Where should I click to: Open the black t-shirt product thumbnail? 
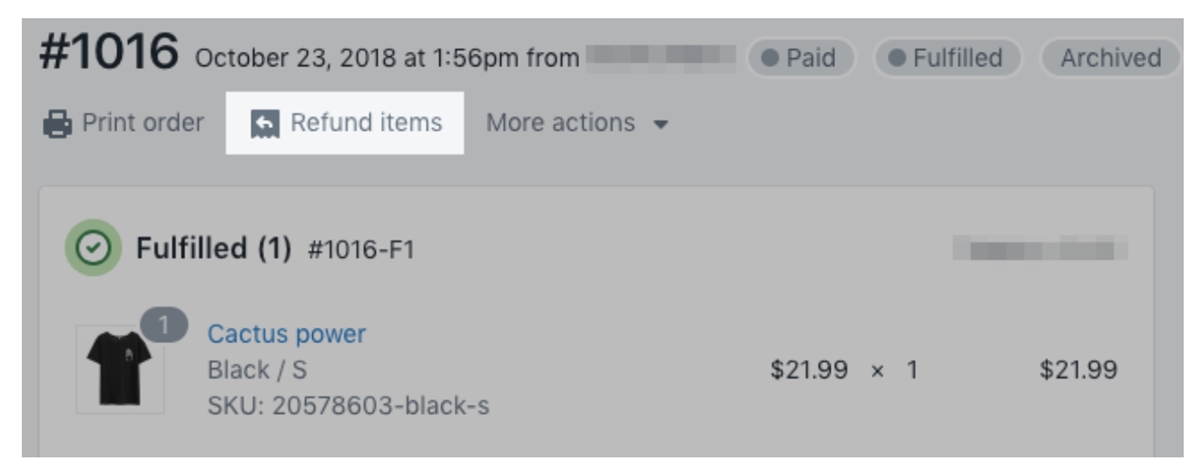[x=119, y=367]
